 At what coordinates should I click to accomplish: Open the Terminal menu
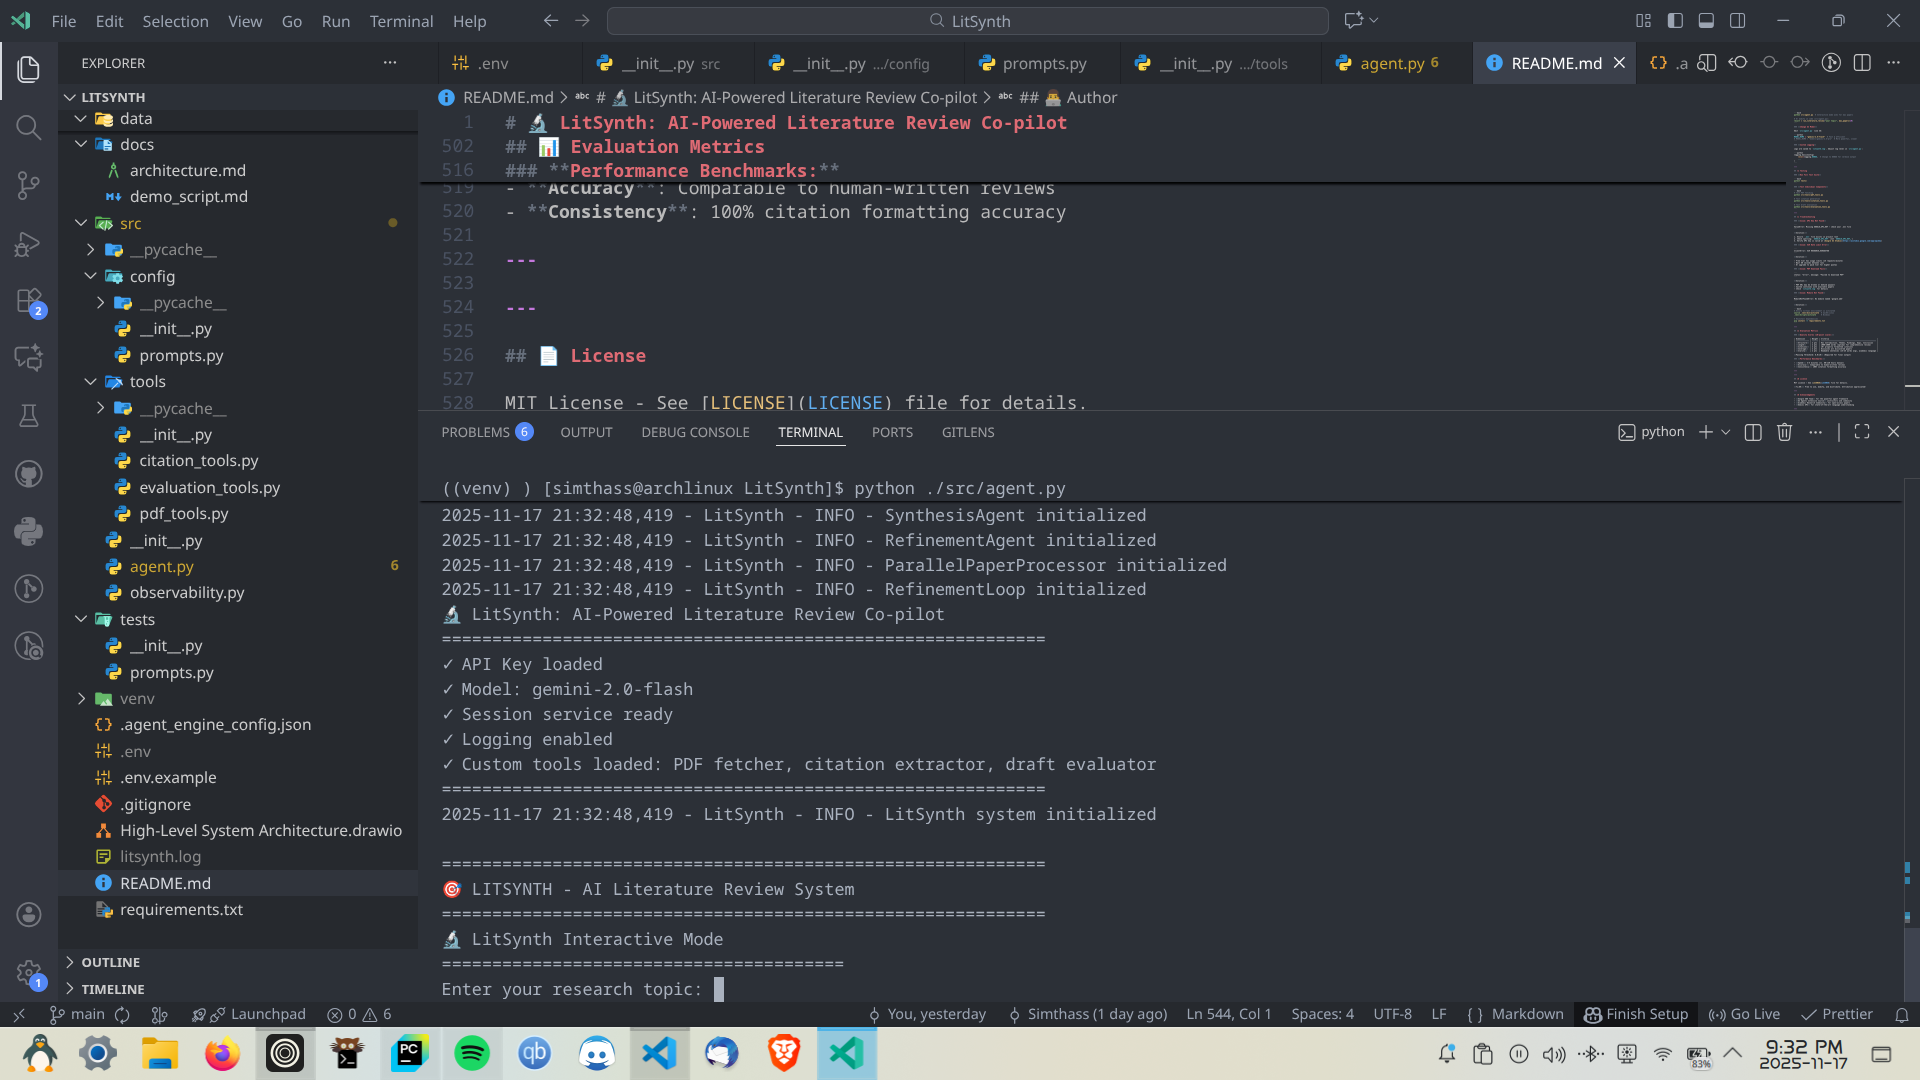pos(401,20)
